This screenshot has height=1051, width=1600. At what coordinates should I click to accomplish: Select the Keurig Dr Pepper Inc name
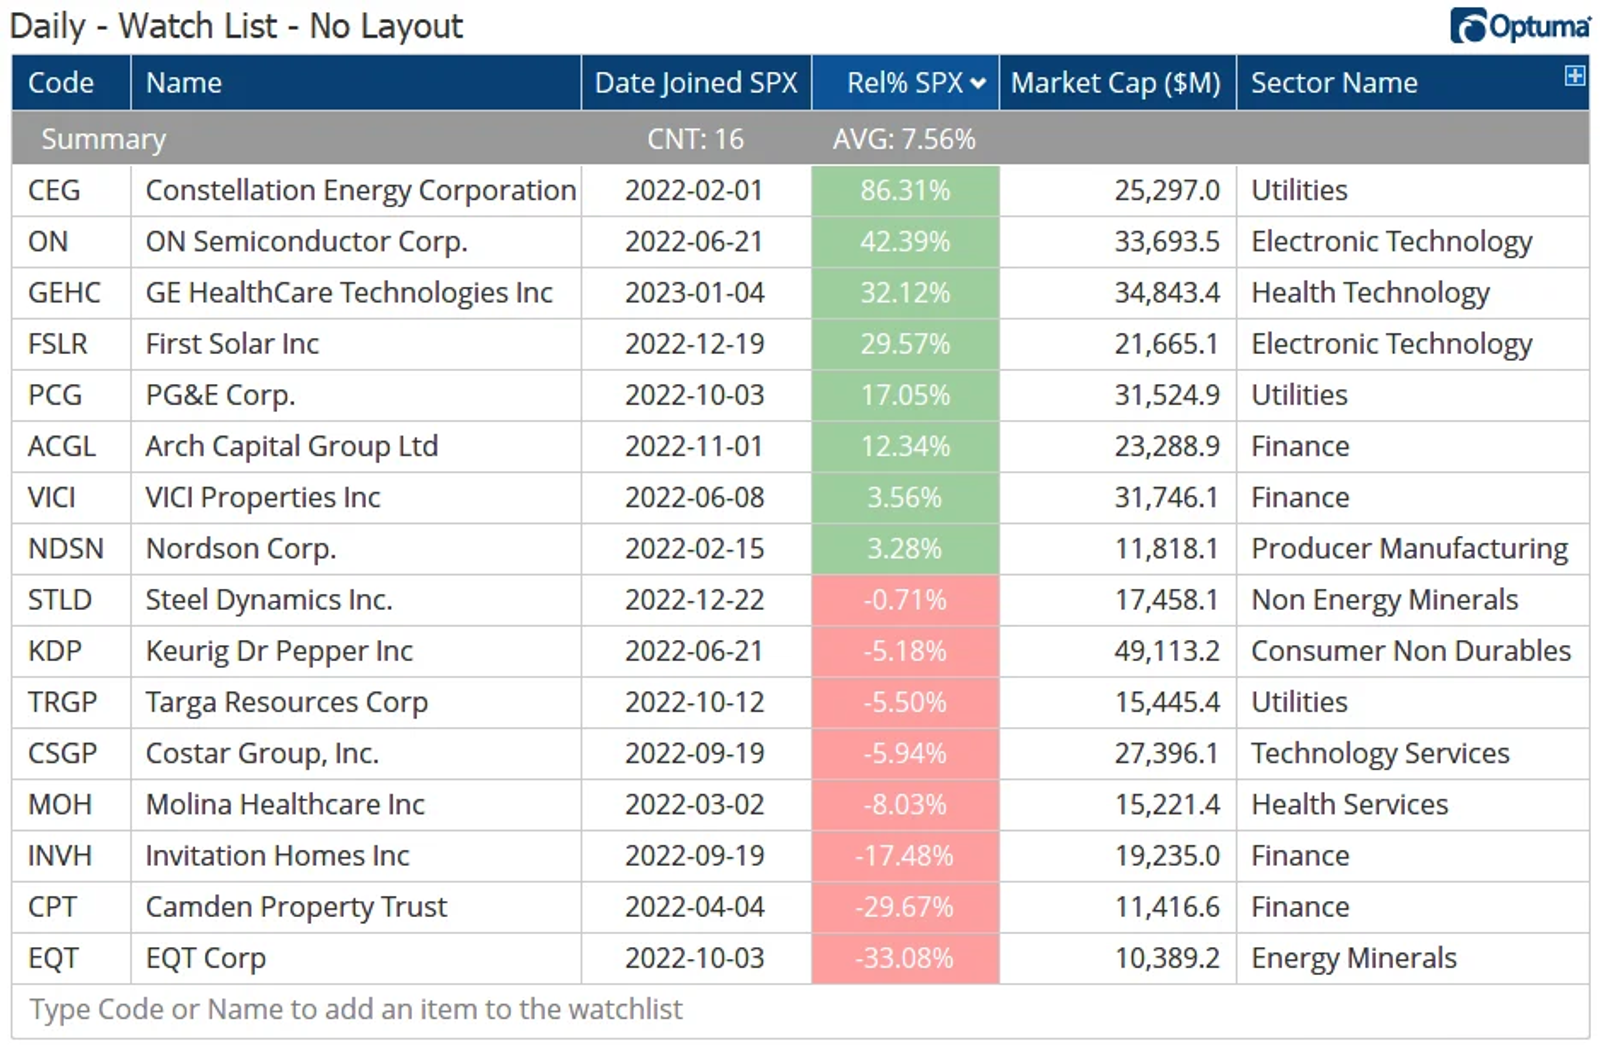point(279,651)
